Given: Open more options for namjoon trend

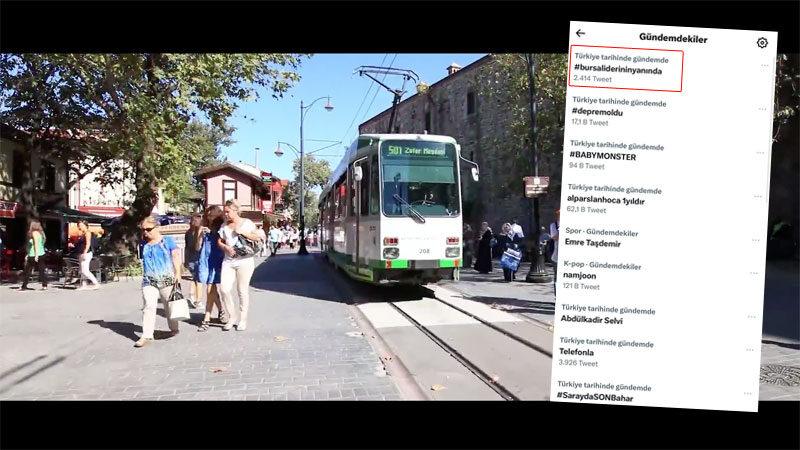Looking at the screenshot, I should click(754, 273).
